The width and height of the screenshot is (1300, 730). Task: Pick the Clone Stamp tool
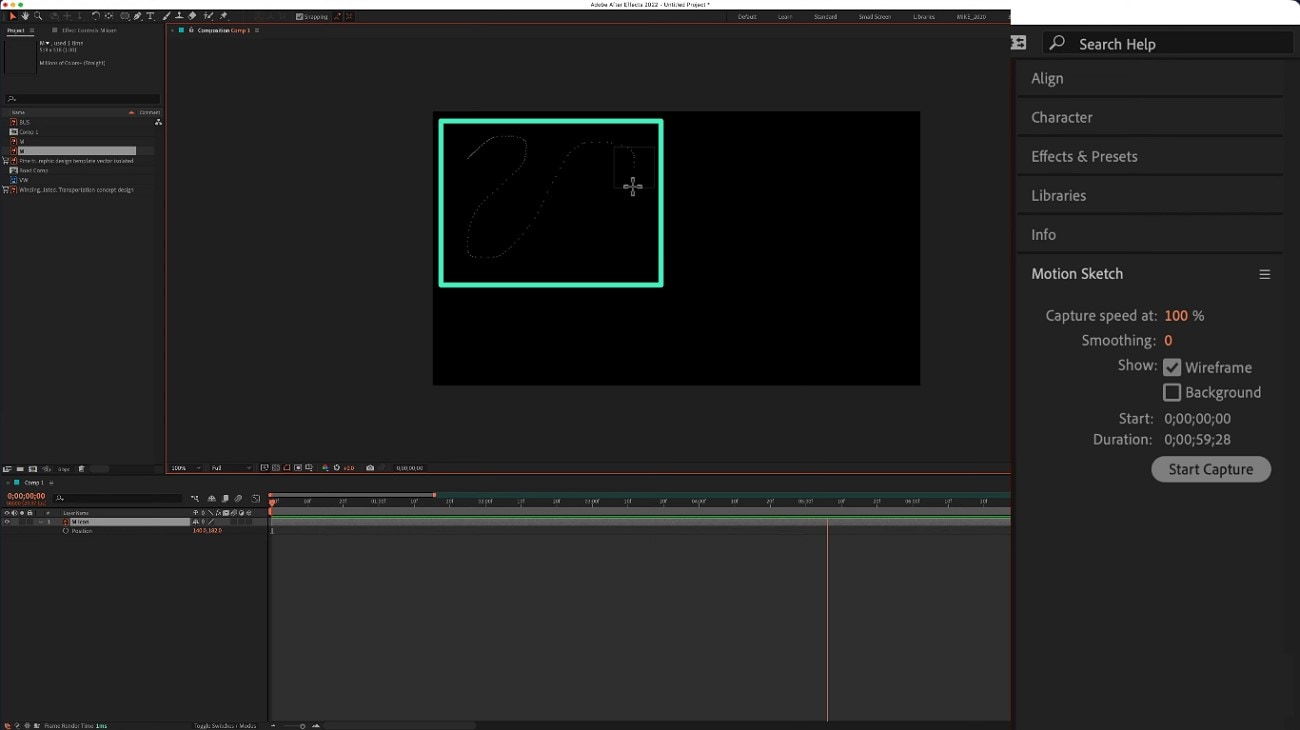pyautogui.click(x=180, y=16)
